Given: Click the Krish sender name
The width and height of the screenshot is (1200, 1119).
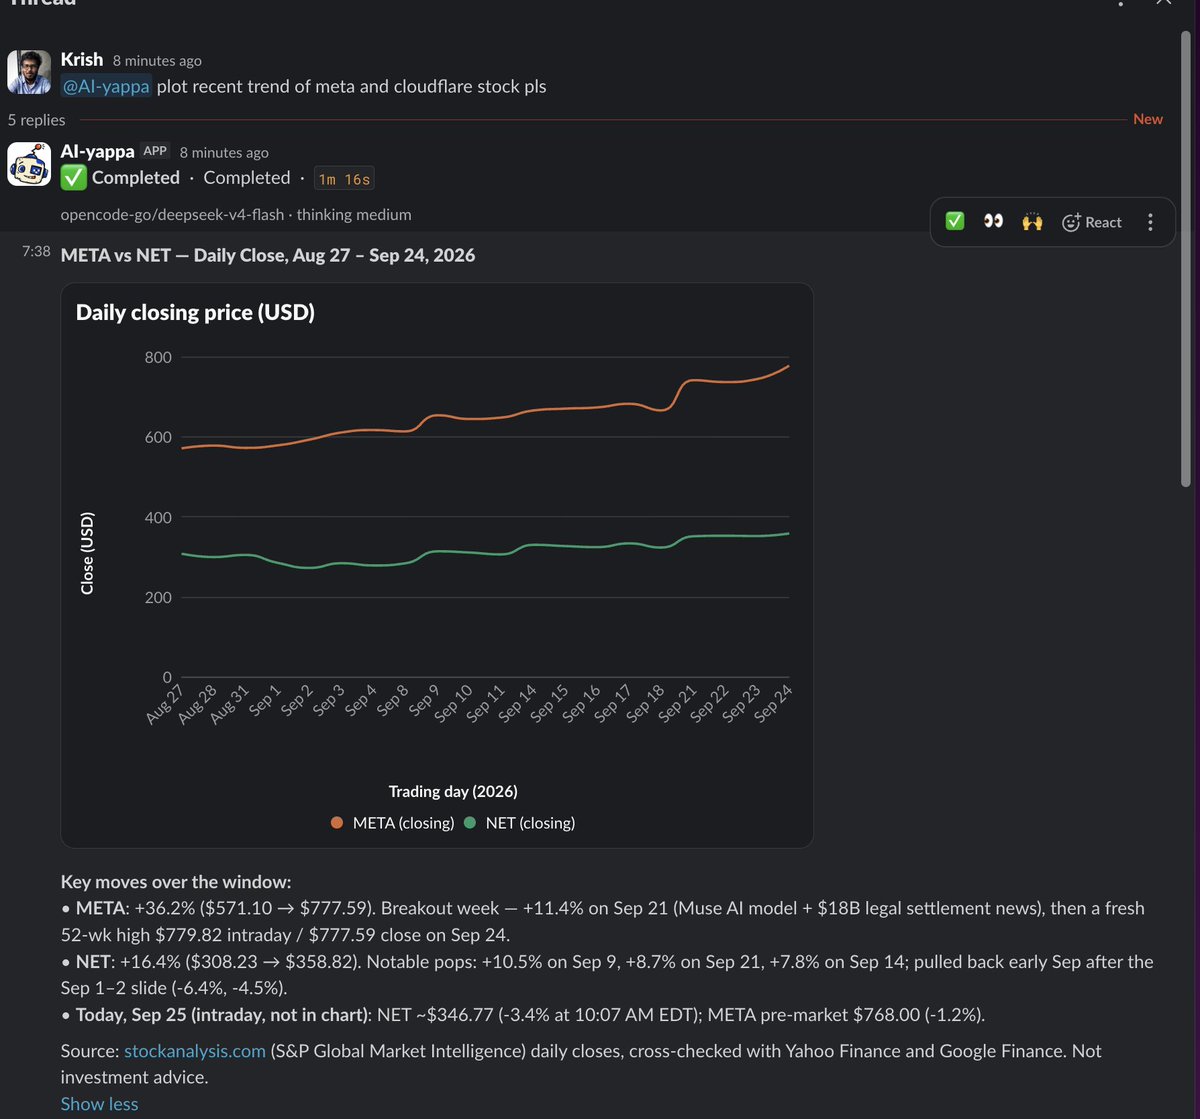Looking at the screenshot, I should (82, 60).
